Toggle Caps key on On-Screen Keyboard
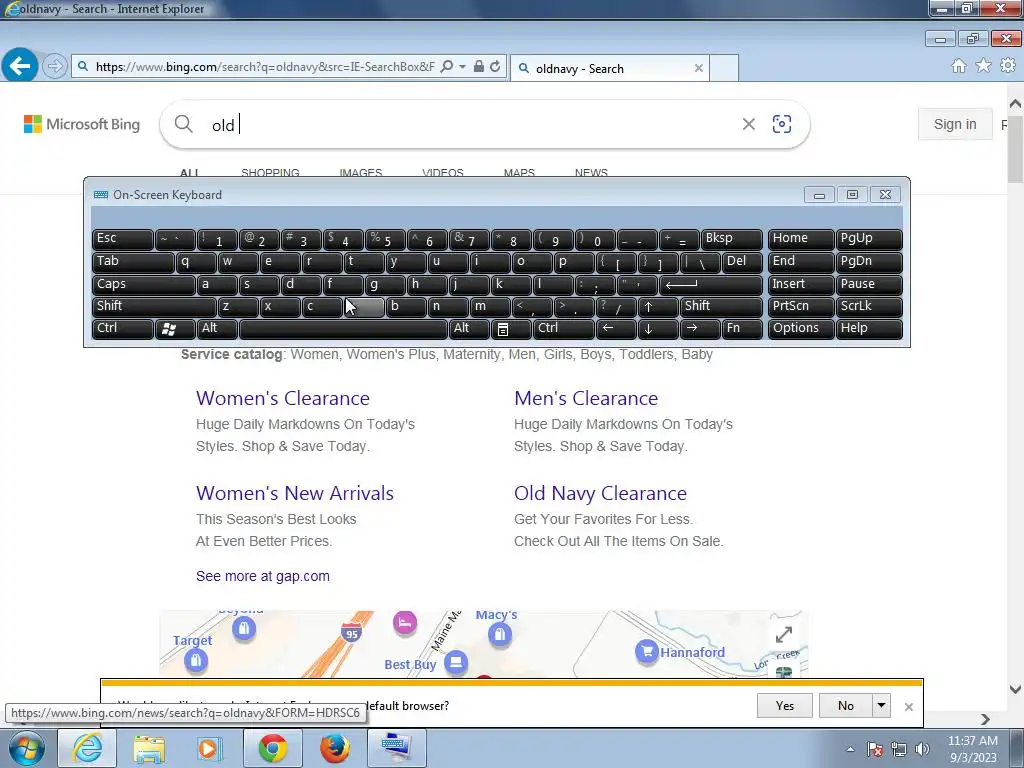This screenshot has height=768, width=1024. click(x=144, y=285)
